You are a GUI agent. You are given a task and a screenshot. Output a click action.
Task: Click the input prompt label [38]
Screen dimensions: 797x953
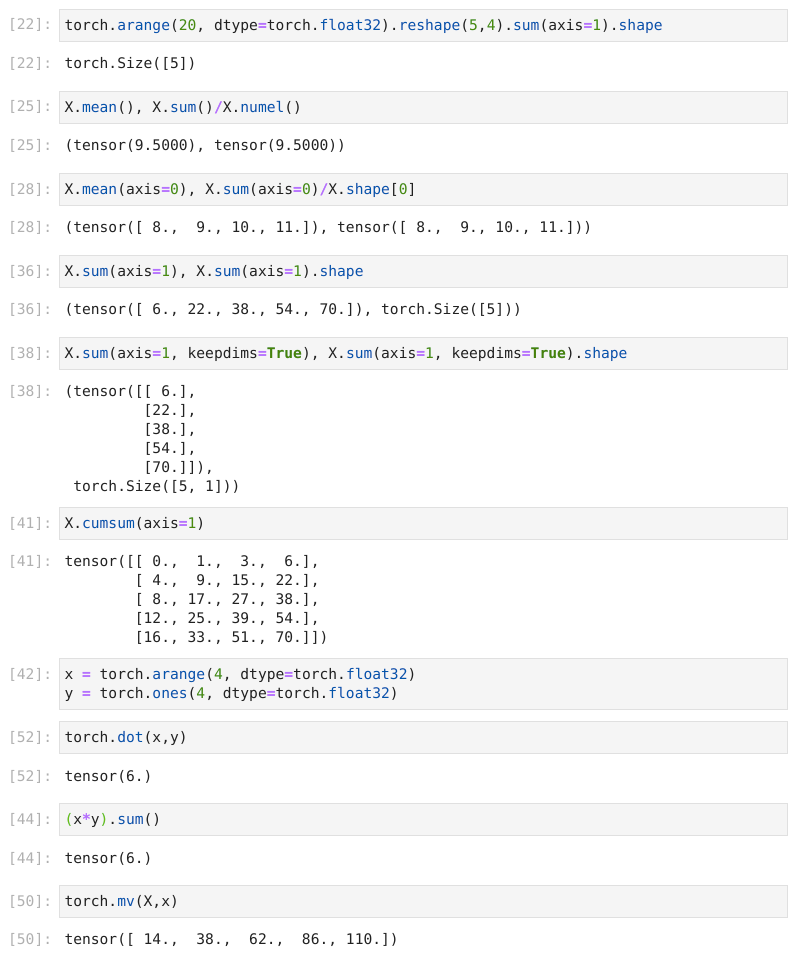(x=30, y=354)
